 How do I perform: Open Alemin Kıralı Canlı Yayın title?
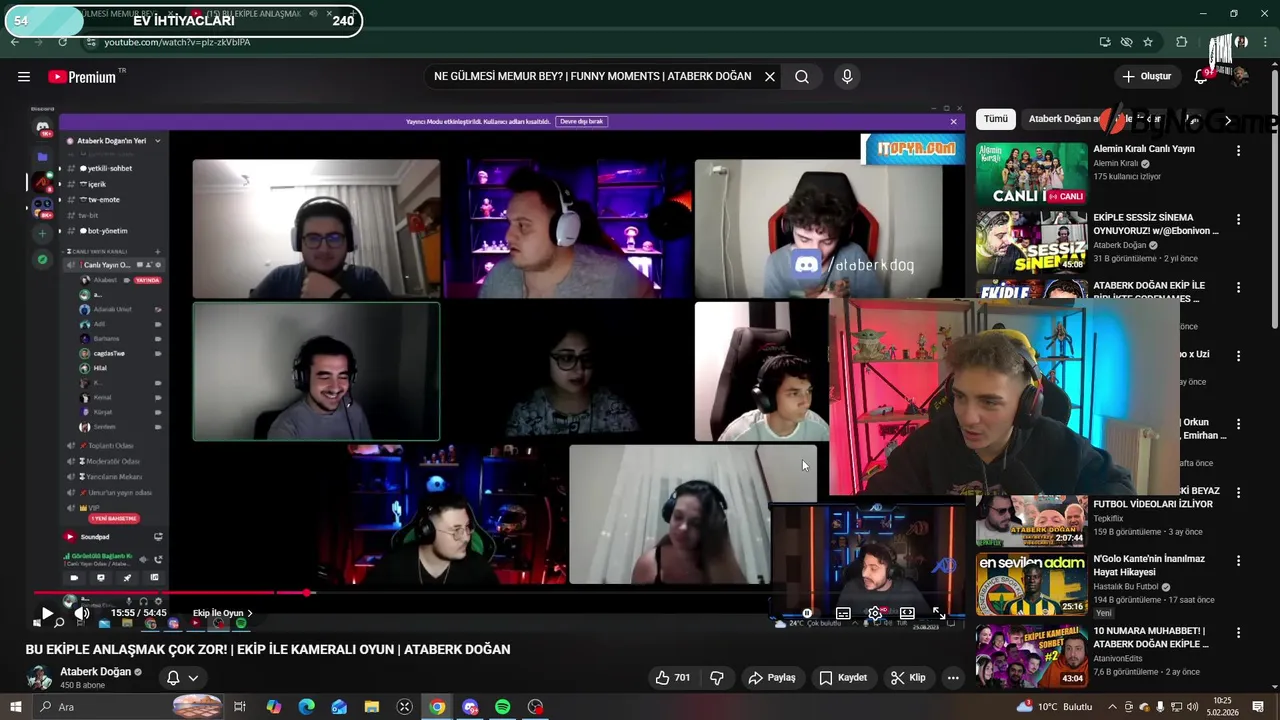1144,149
